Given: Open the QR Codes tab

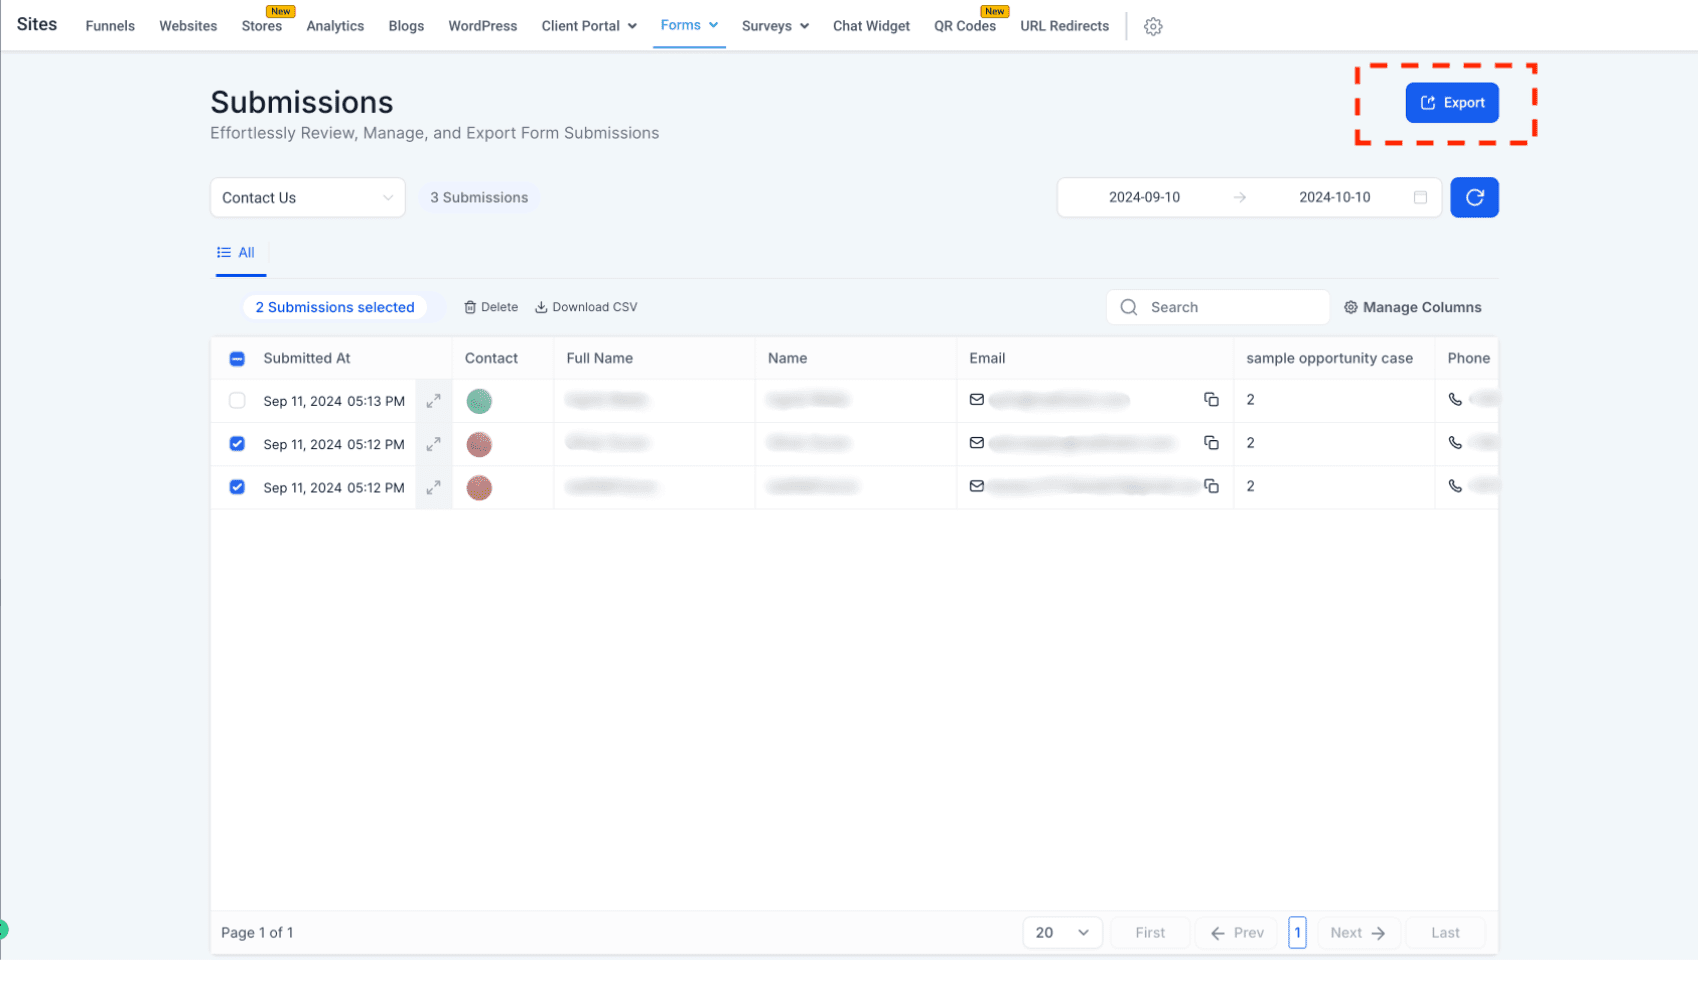Looking at the screenshot, I should tap(965, 26).
